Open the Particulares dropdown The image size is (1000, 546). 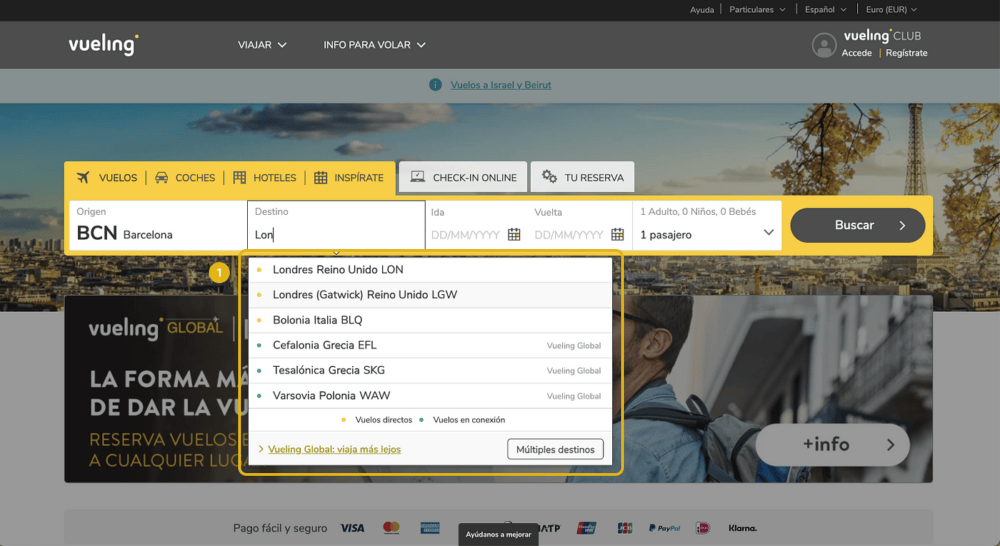[x=757, y=10]
